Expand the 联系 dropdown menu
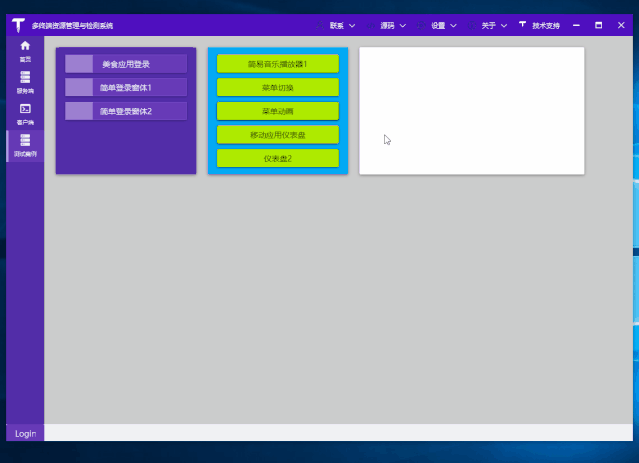Viewport: 639px width, 463px height. click(x=336, y=26)
